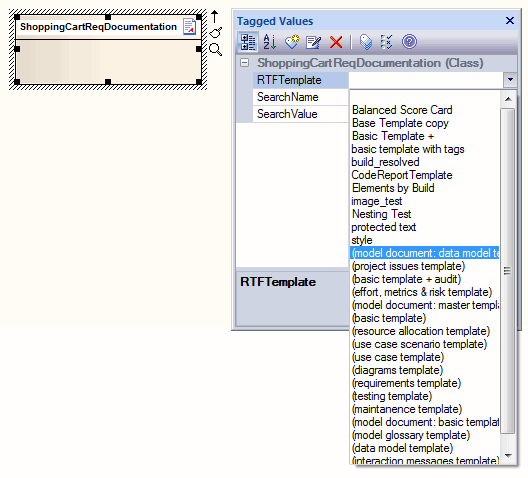Screen dimensions: 528x478
Task: Choose the (requirements template) list entry
Action: (406, 383)
